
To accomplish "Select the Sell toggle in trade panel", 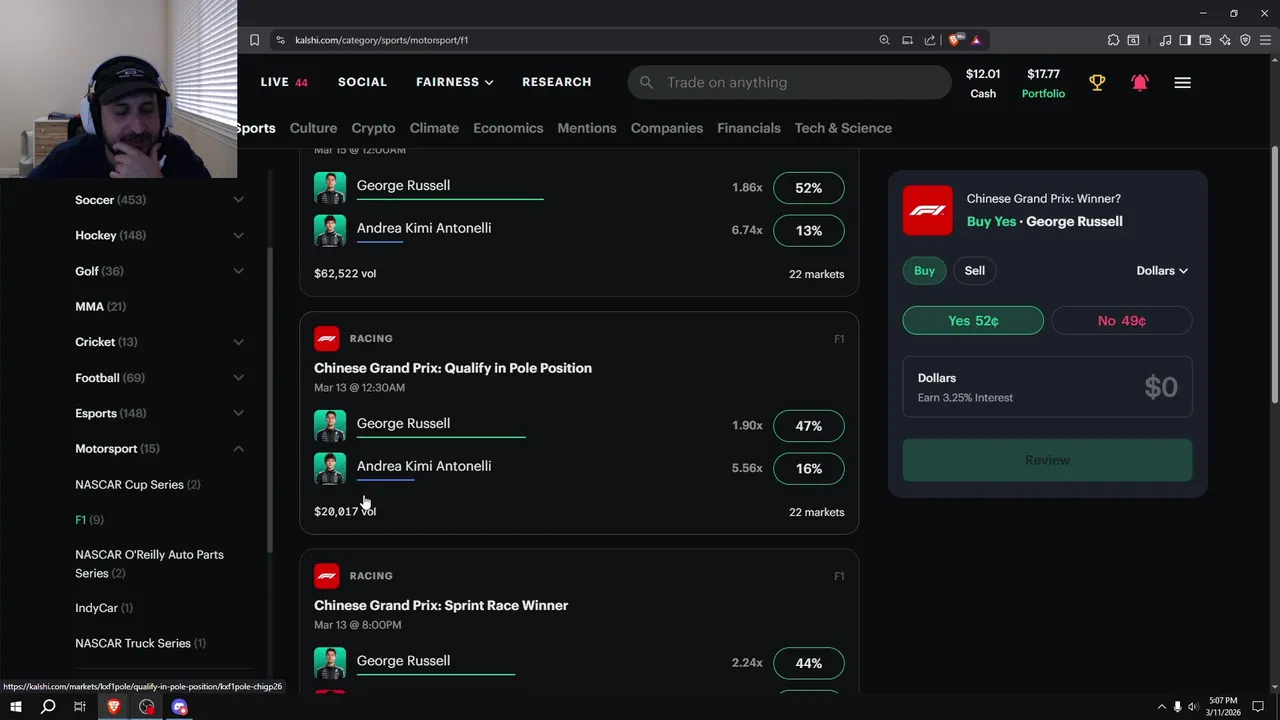I will [975, 270].
